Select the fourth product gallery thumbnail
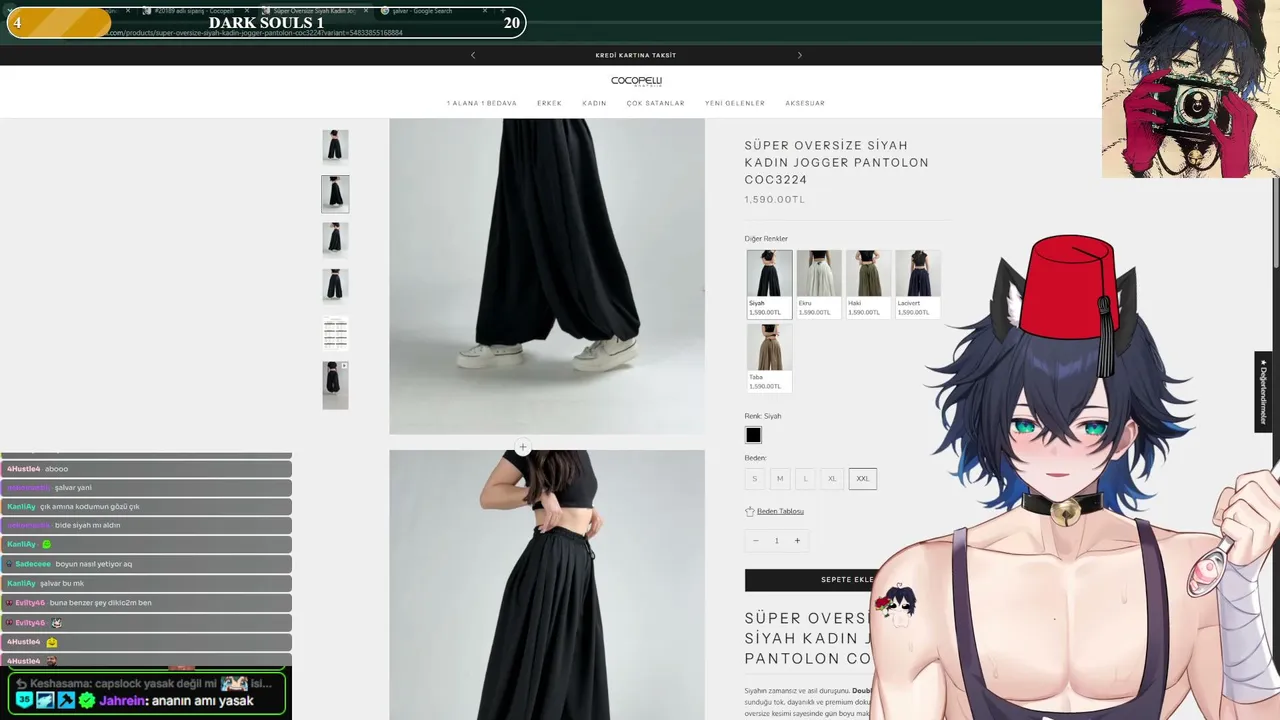The height and width of the screenshot is (720, 1280). click(335, 286)
